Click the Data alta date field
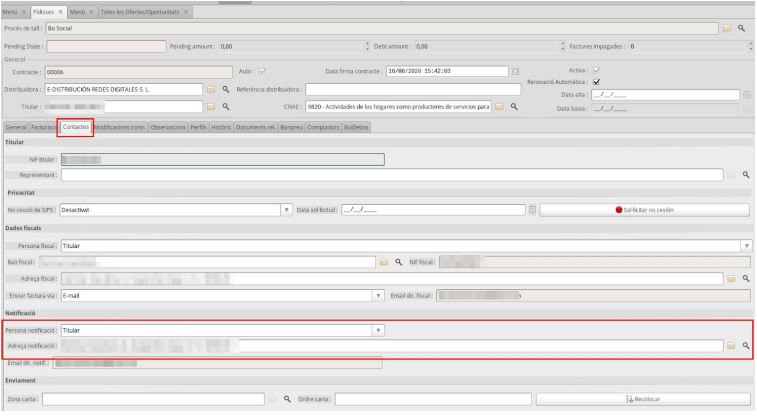The width and height of the screenshot is (757, 417). click(x=665, y=95)
